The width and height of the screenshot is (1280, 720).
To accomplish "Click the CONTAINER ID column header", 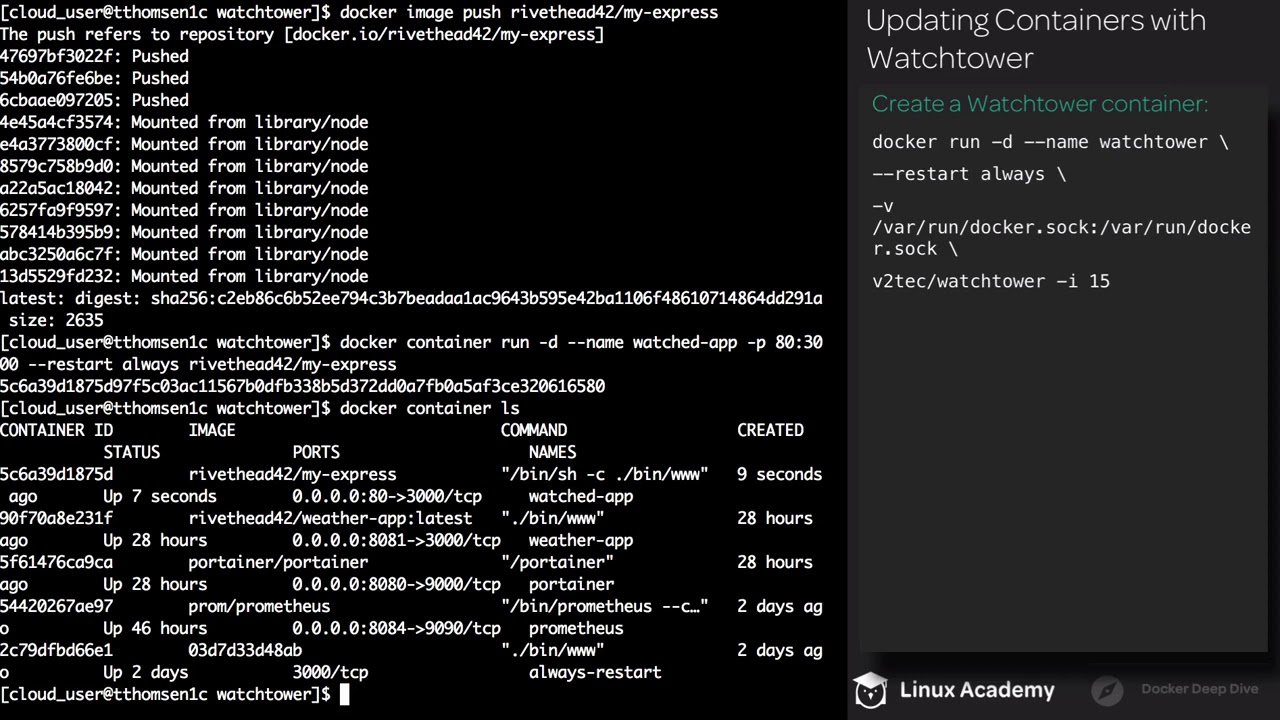I will click(56, 430).
